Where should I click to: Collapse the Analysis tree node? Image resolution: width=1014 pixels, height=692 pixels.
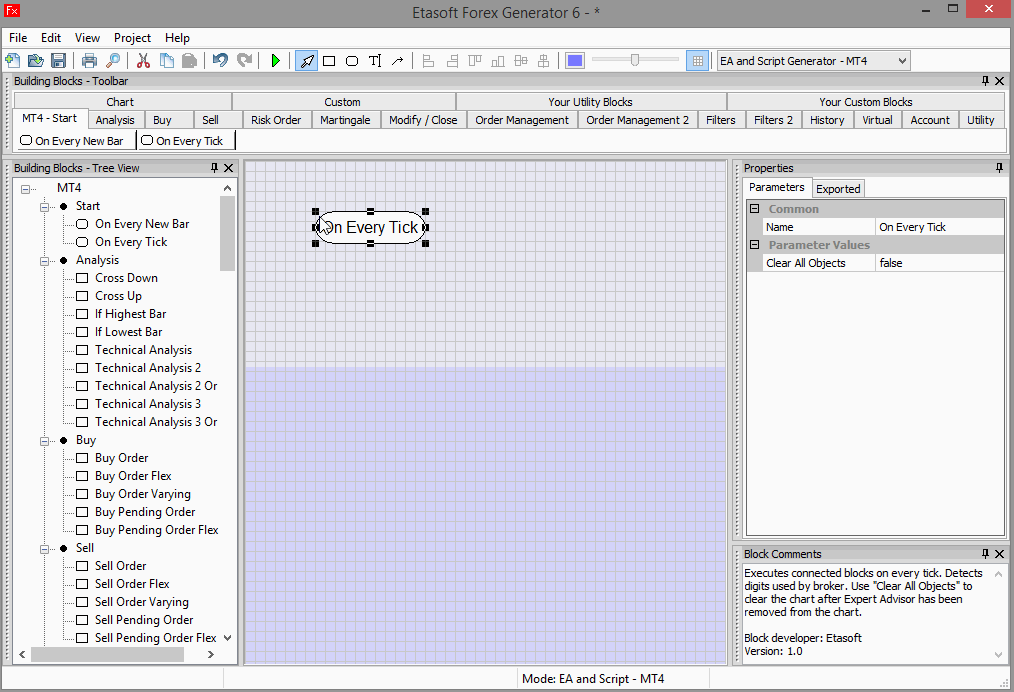pyautogui.click(x=45, y=260)
